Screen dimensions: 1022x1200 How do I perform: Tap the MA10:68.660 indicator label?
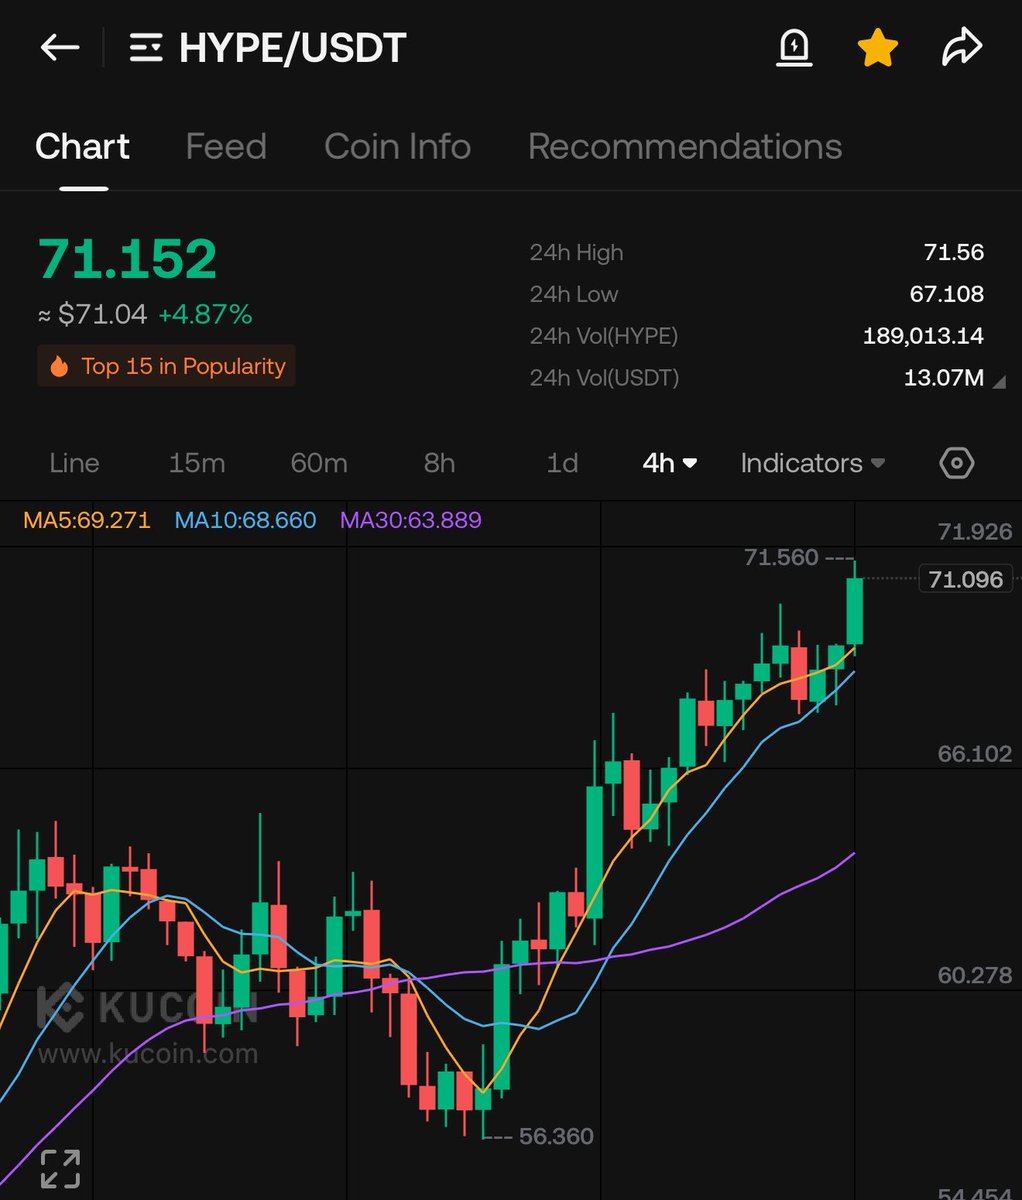click(245, 520)
